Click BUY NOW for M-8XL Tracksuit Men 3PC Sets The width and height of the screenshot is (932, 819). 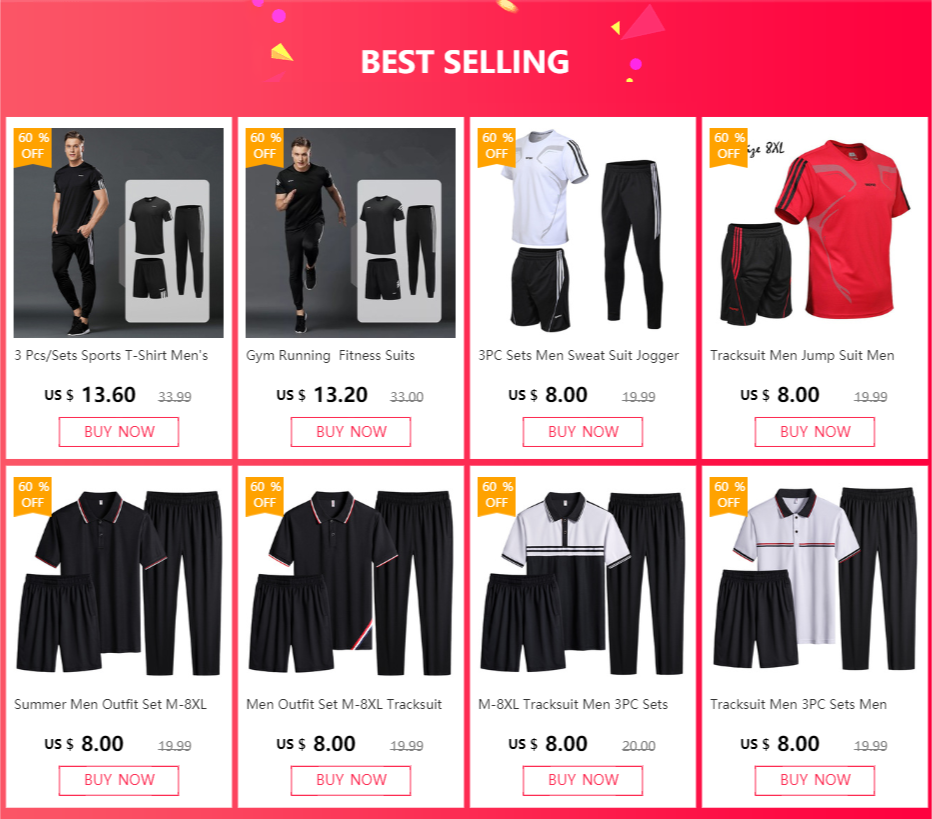pyautogui.click(x=582, y=780)
